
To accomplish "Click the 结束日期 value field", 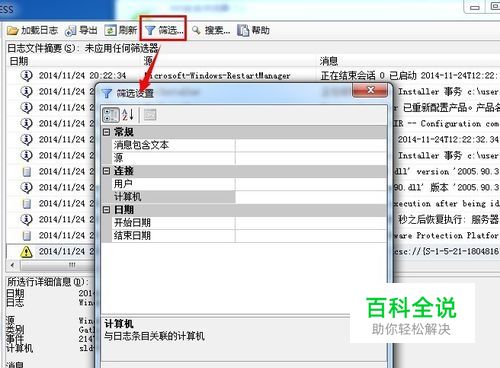I will [x=311, y=236].
